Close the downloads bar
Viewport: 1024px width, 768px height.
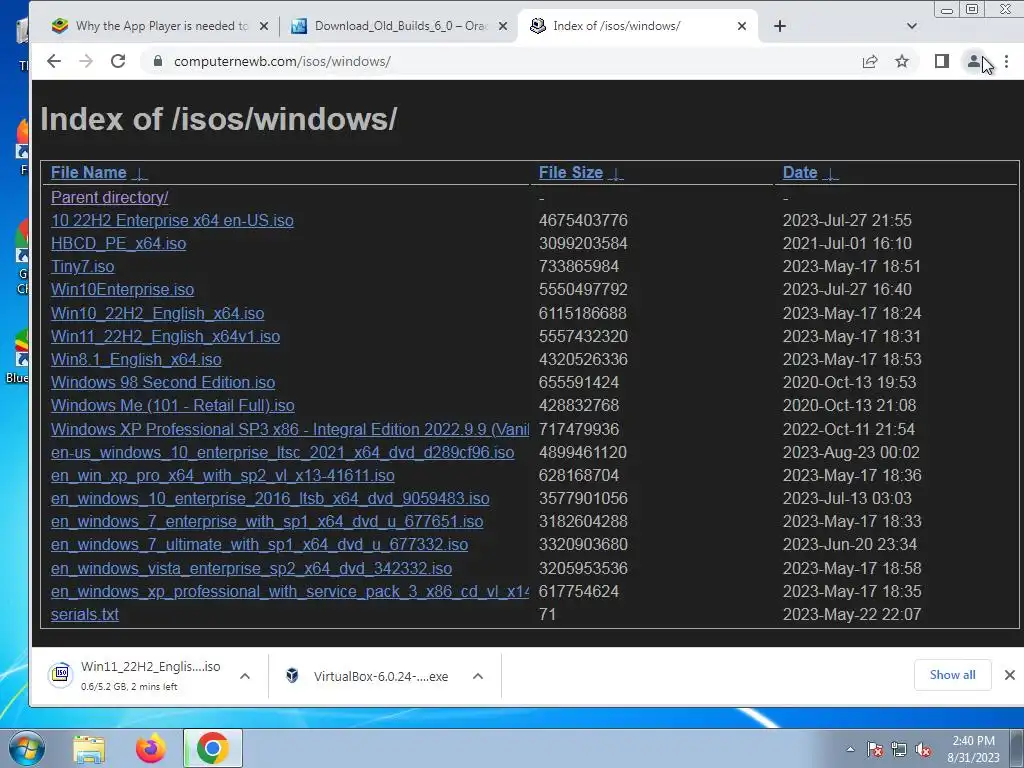point(1010,675)
